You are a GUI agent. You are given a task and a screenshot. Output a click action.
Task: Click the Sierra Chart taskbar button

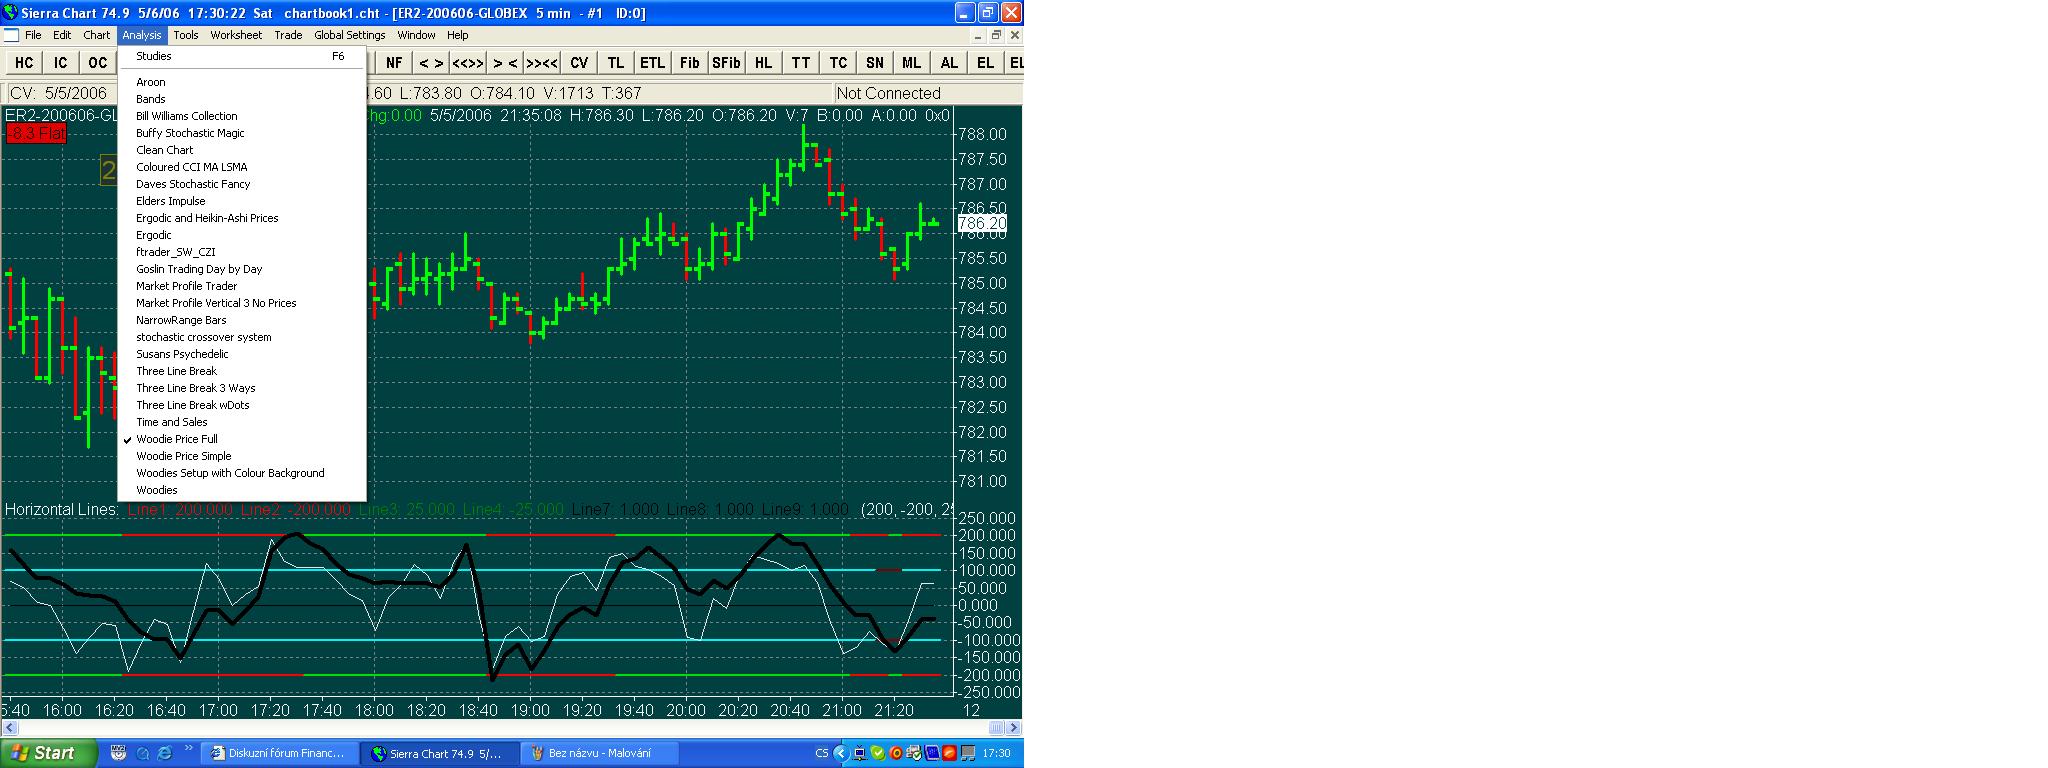click(439, 753)
